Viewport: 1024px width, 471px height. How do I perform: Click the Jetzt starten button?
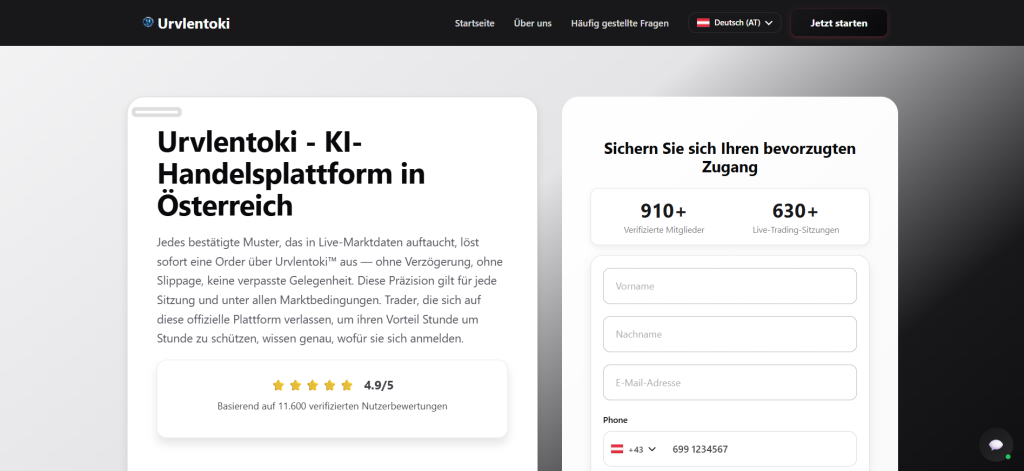coord(839,23)
